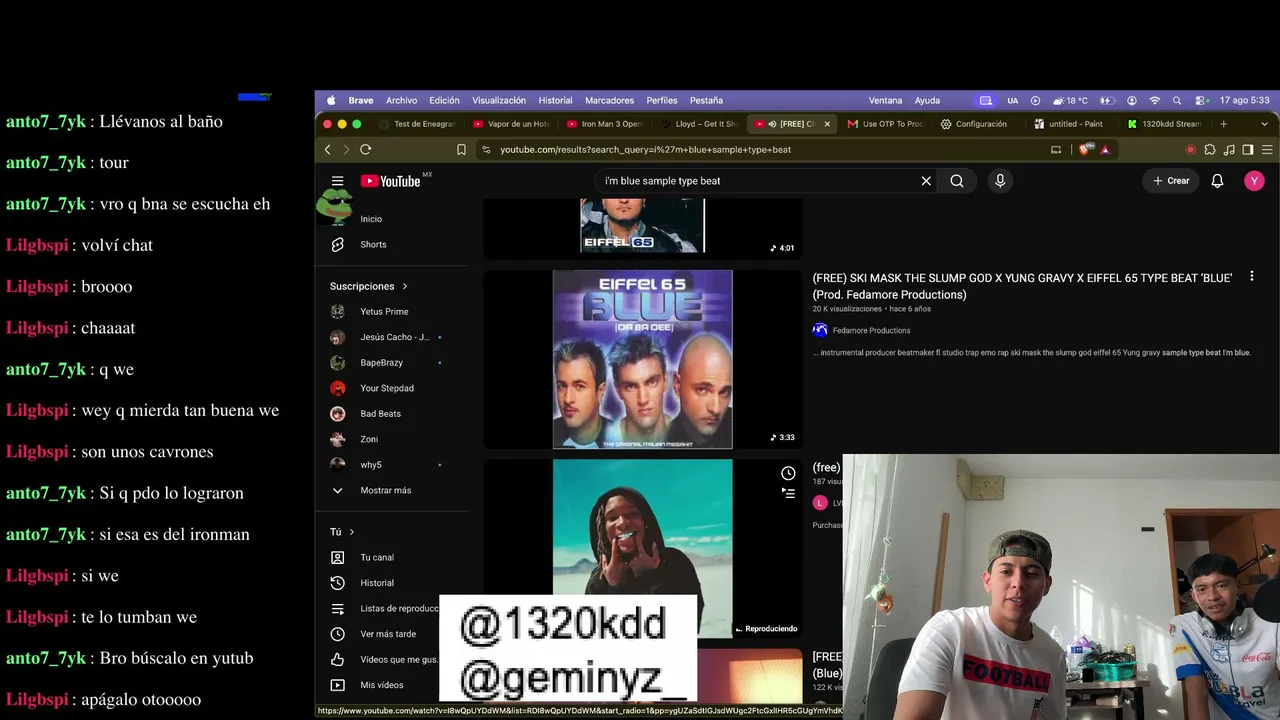Open Brave Shields lion icon
1280x720 pixels.
pyautogui.click(x=1086, y=150)
